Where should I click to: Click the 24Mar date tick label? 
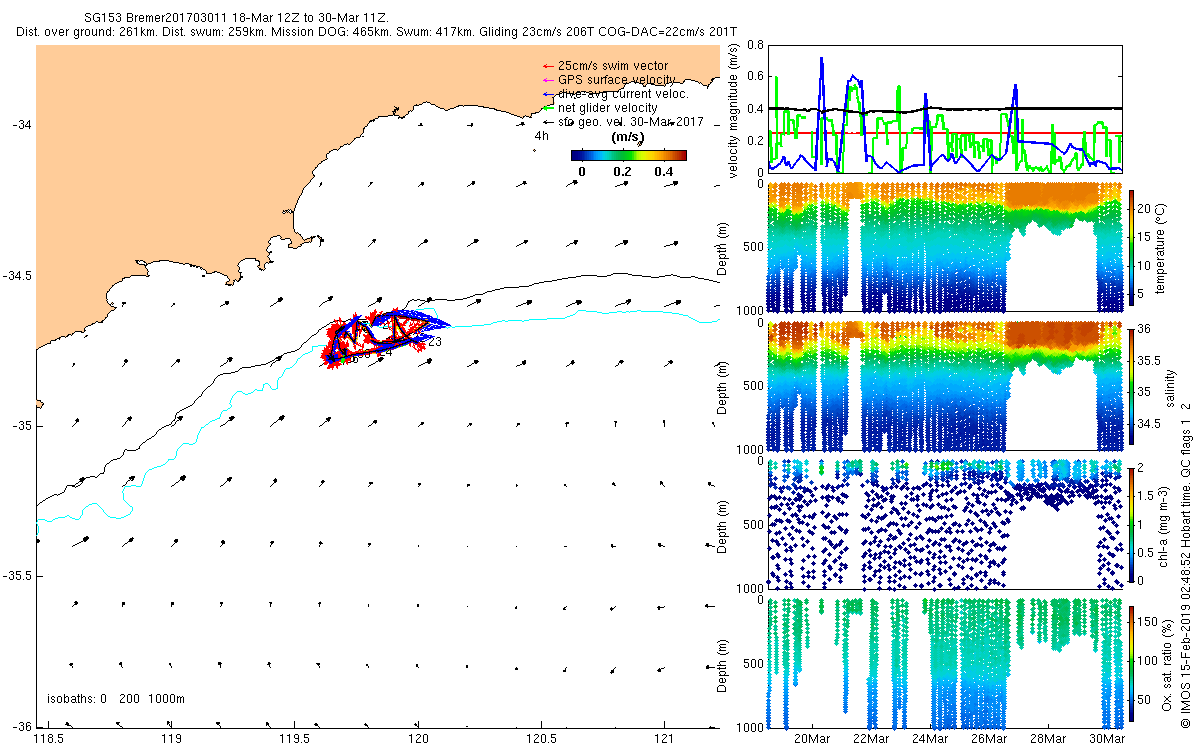click(x=931, y=739)
